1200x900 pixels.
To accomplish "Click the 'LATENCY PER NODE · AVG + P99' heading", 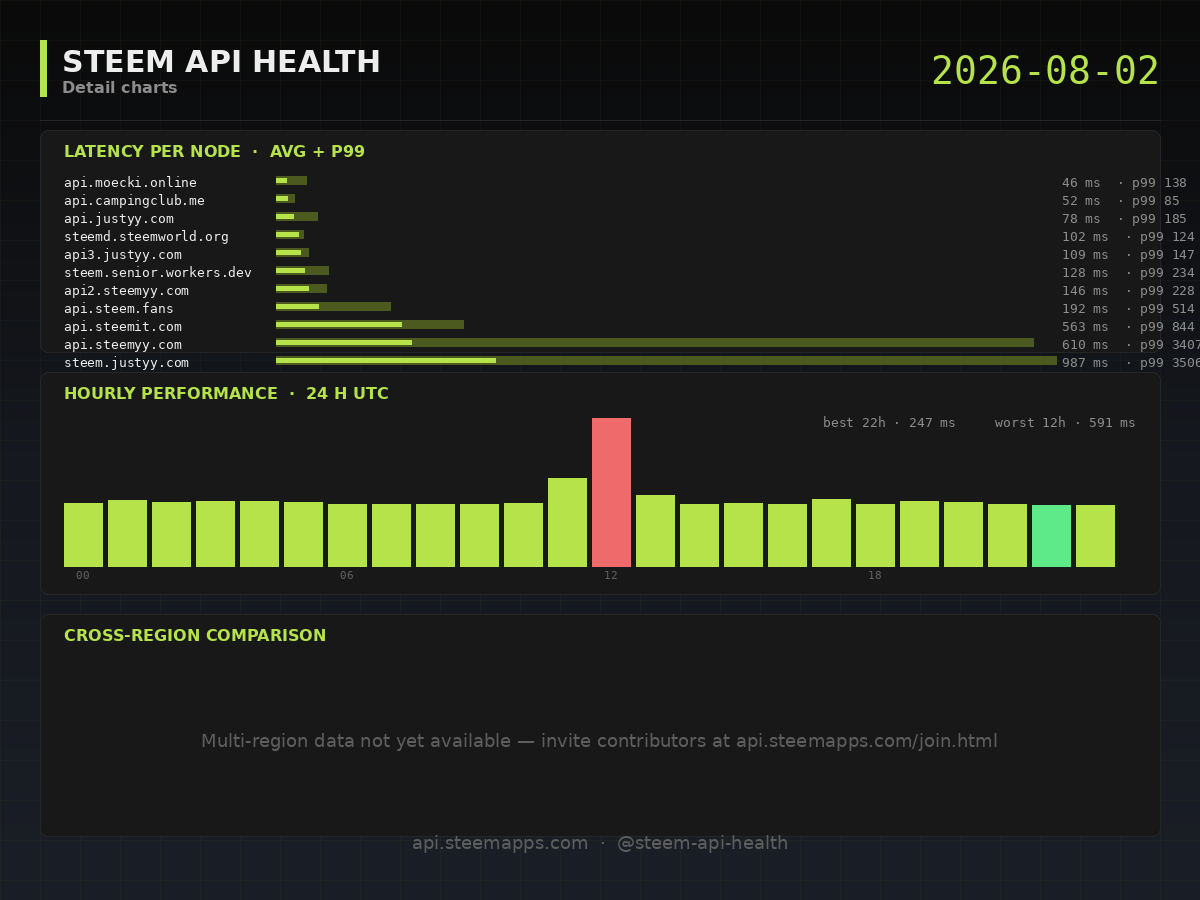I will pos(214,152).
